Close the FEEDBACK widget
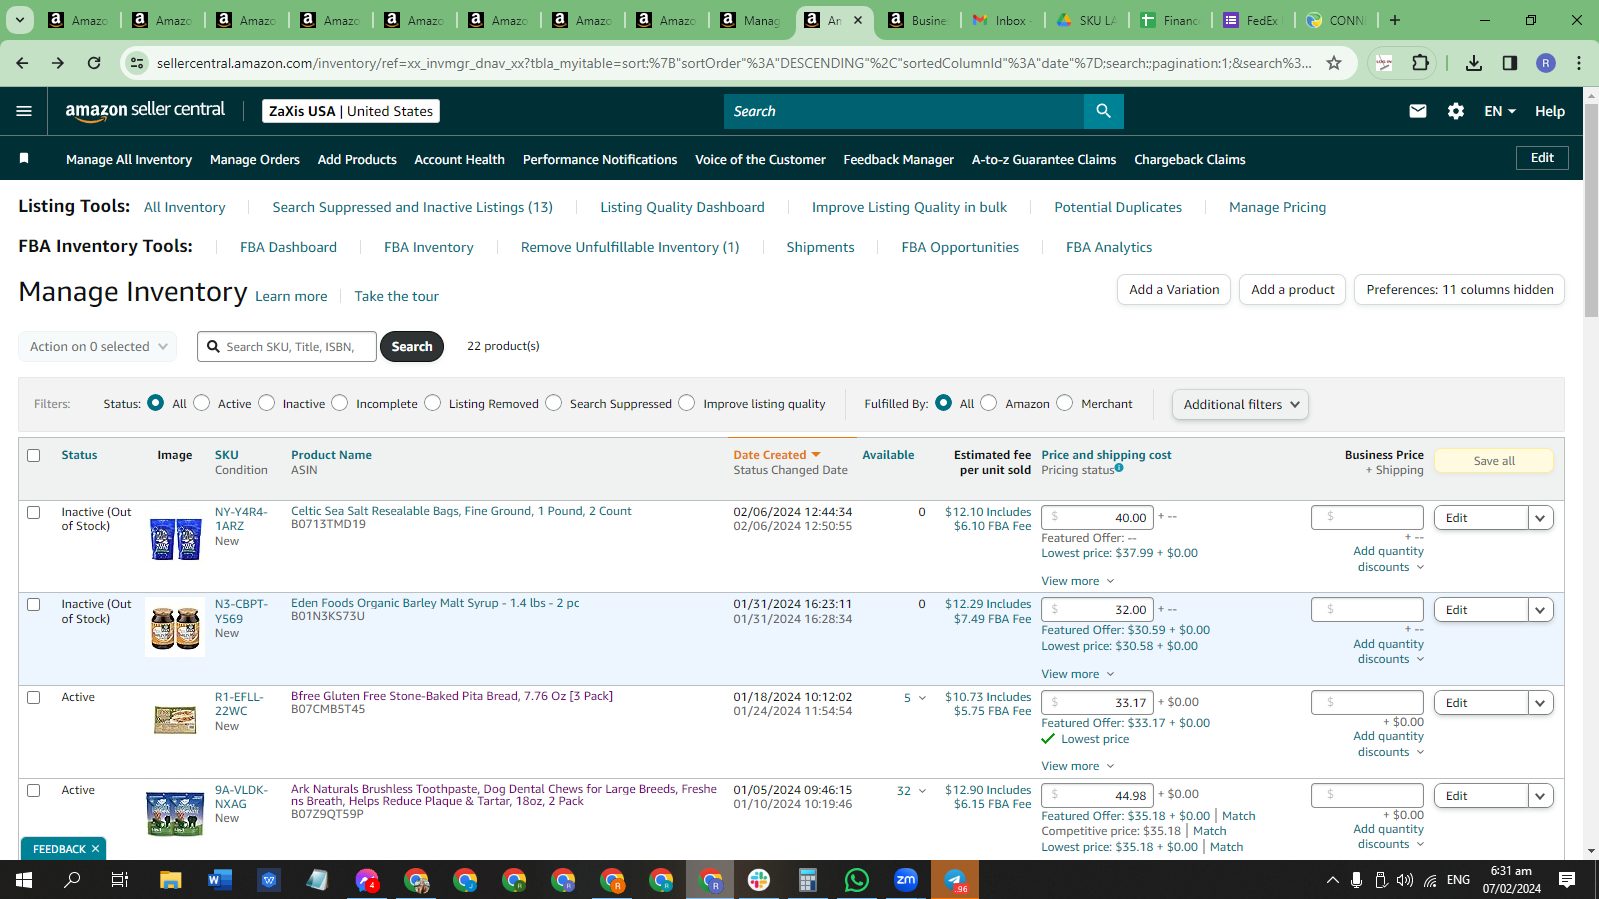 click(x=95, y=849)
